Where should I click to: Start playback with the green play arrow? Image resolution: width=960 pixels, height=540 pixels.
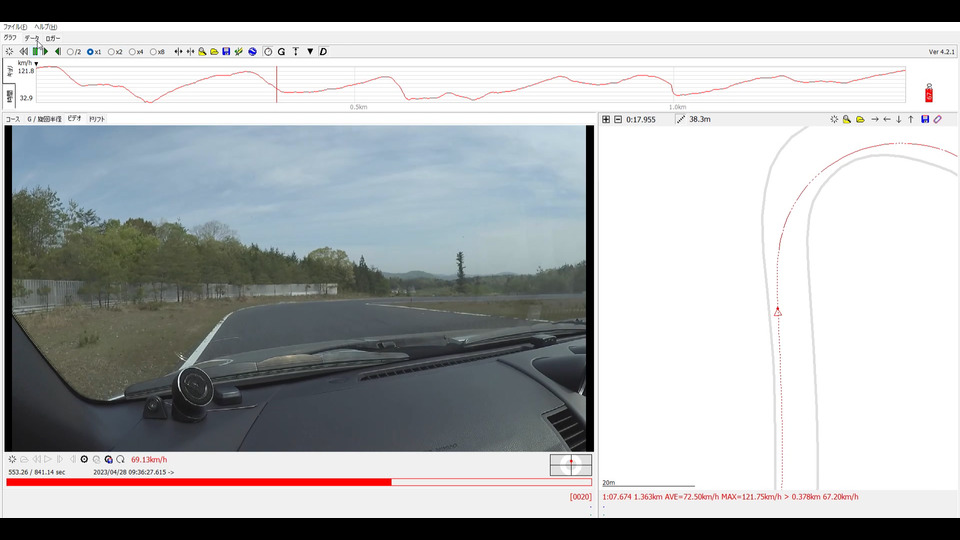coord(45,51)
